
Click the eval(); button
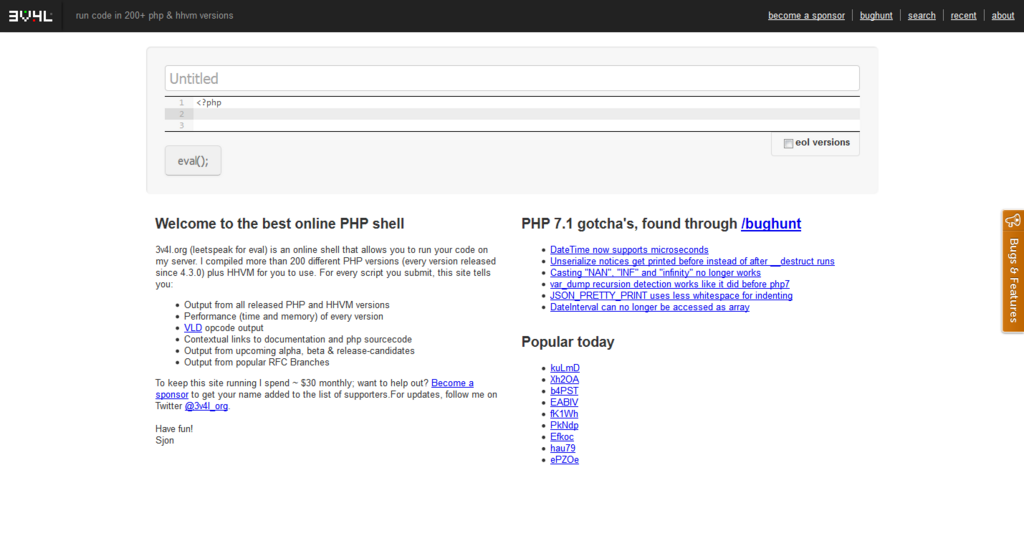pos(193,161)
